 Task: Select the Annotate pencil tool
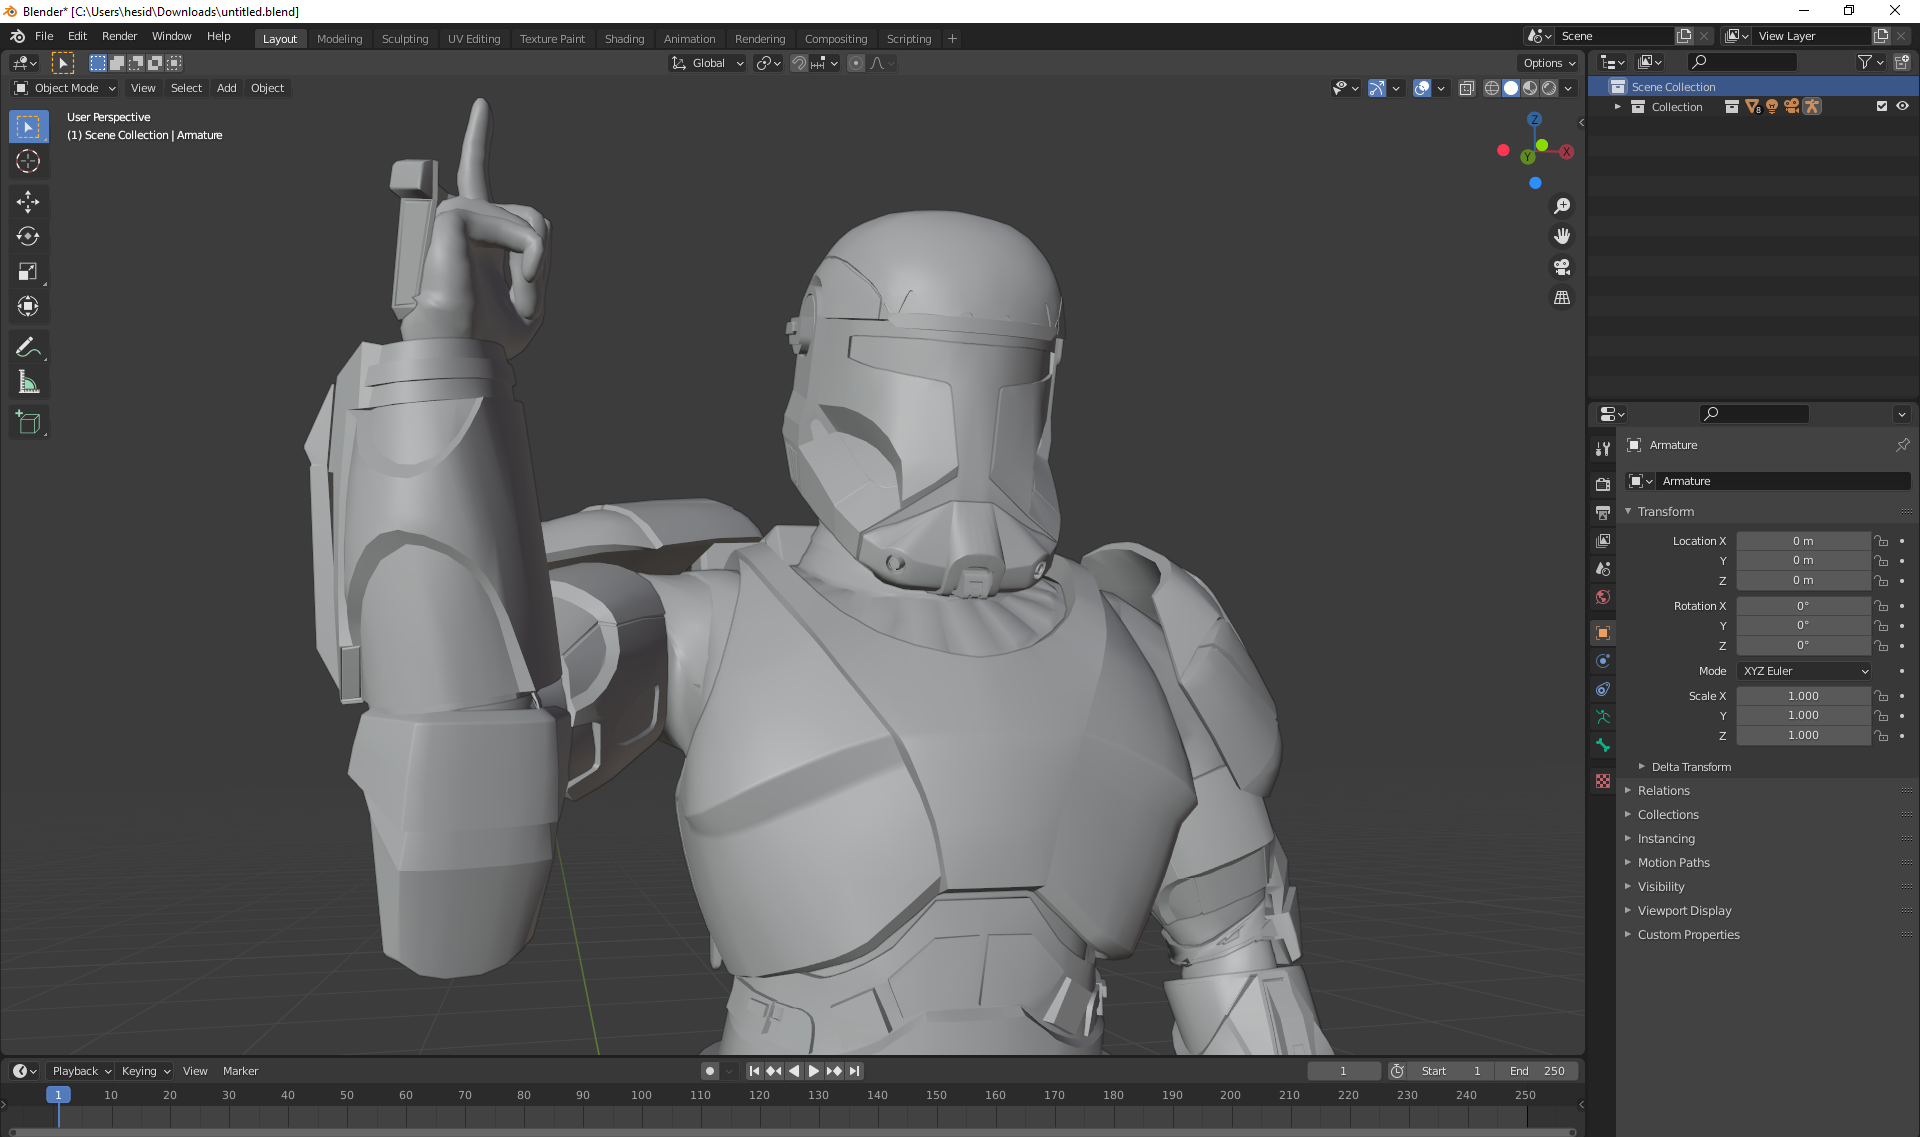[x=28, y=347]
